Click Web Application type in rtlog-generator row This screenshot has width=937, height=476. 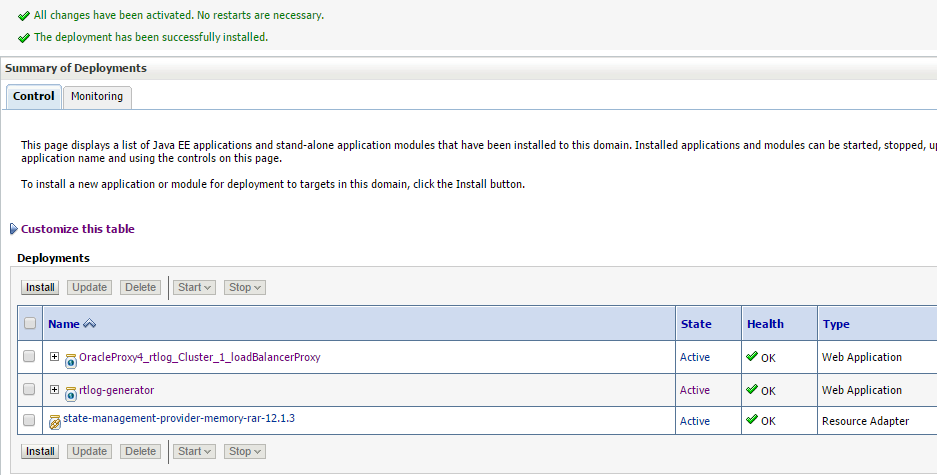pos(862,390)
